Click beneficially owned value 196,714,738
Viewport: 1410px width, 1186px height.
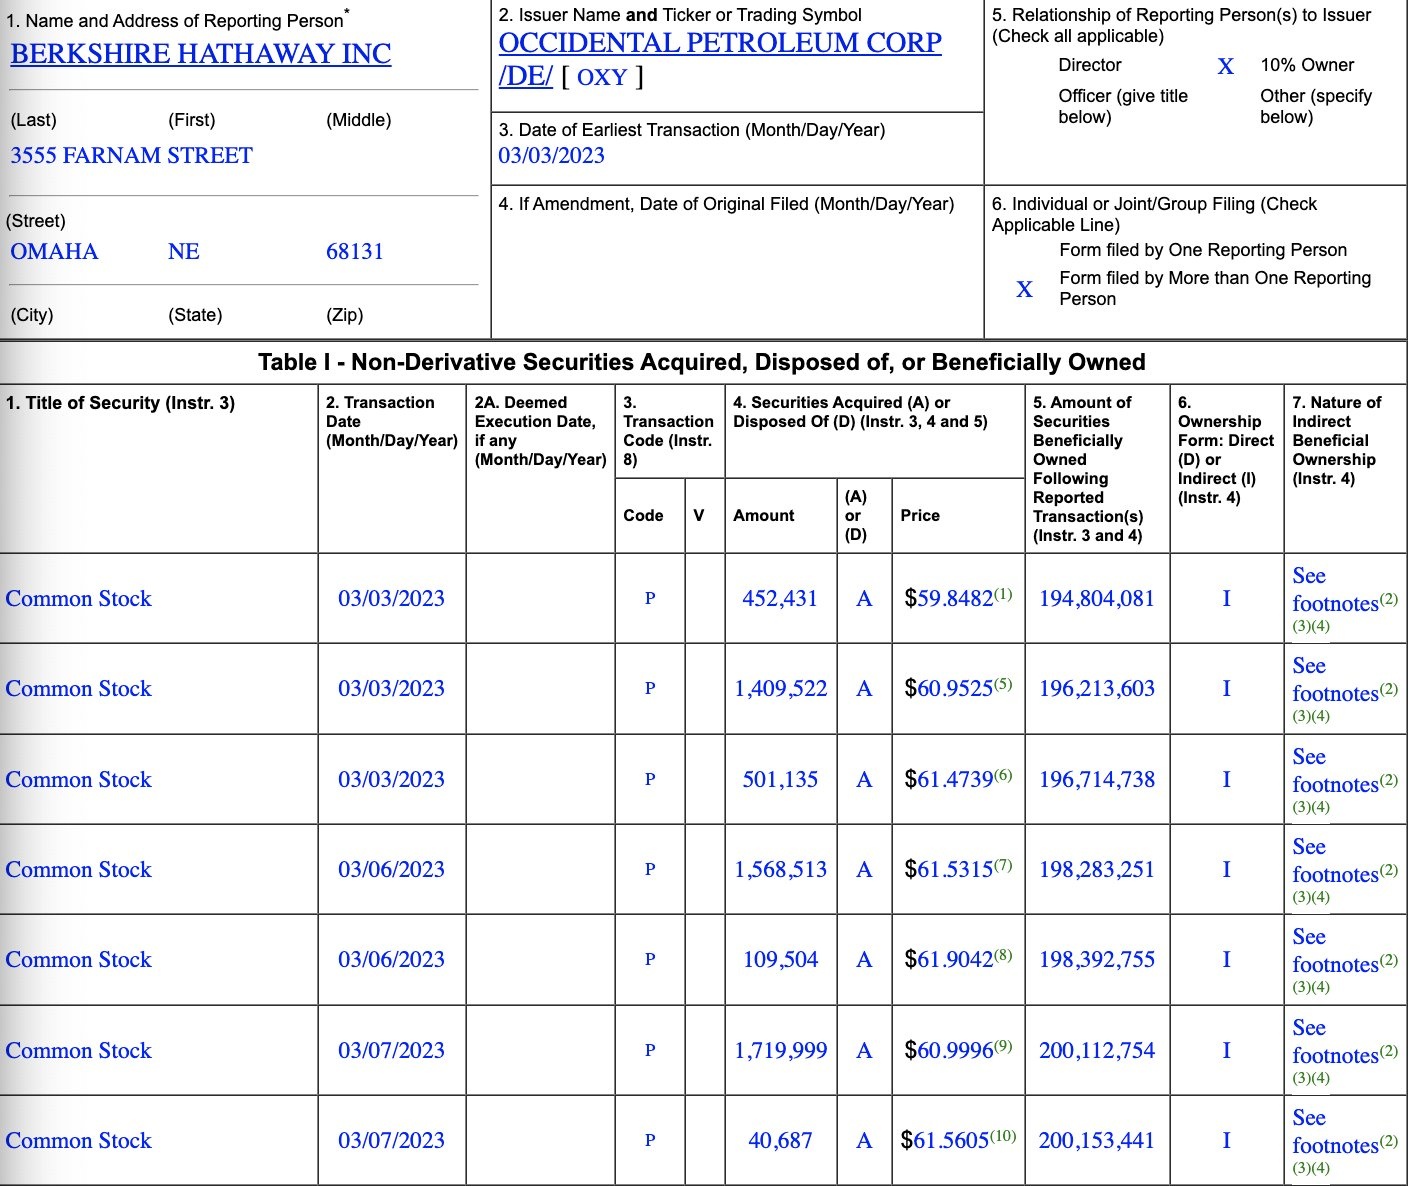click(x=1097, y=780)
